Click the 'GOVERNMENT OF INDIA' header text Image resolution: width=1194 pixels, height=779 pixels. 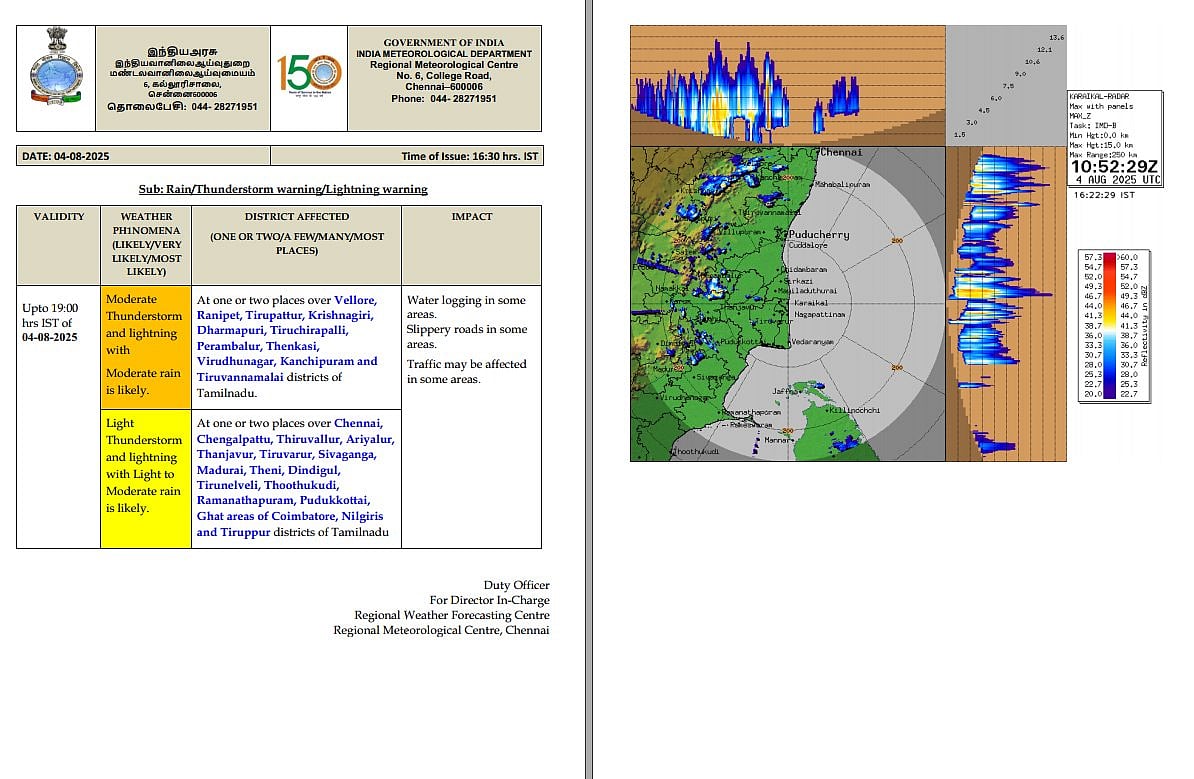point(444,43)
